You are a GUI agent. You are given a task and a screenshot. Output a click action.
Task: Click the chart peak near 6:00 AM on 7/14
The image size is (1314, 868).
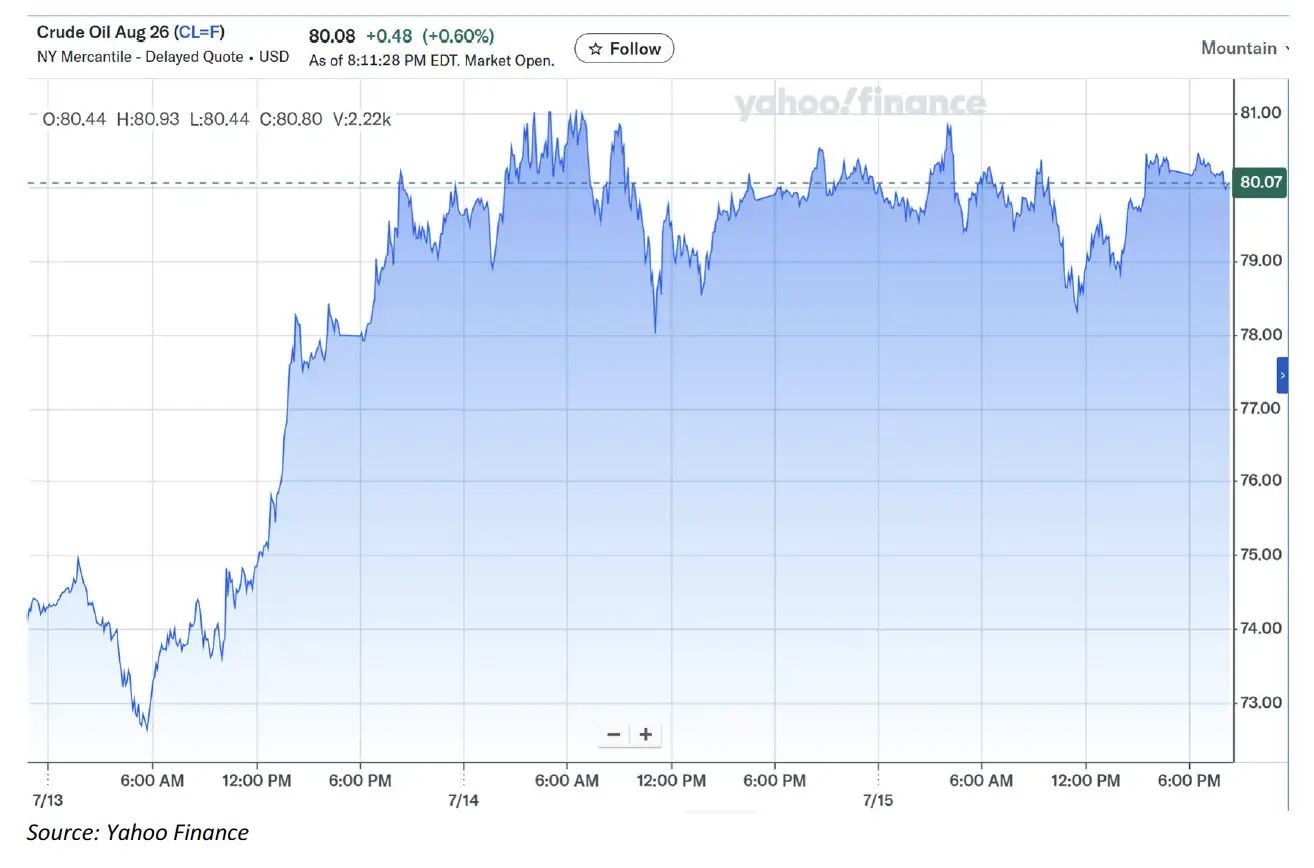[x=578, y=113]
